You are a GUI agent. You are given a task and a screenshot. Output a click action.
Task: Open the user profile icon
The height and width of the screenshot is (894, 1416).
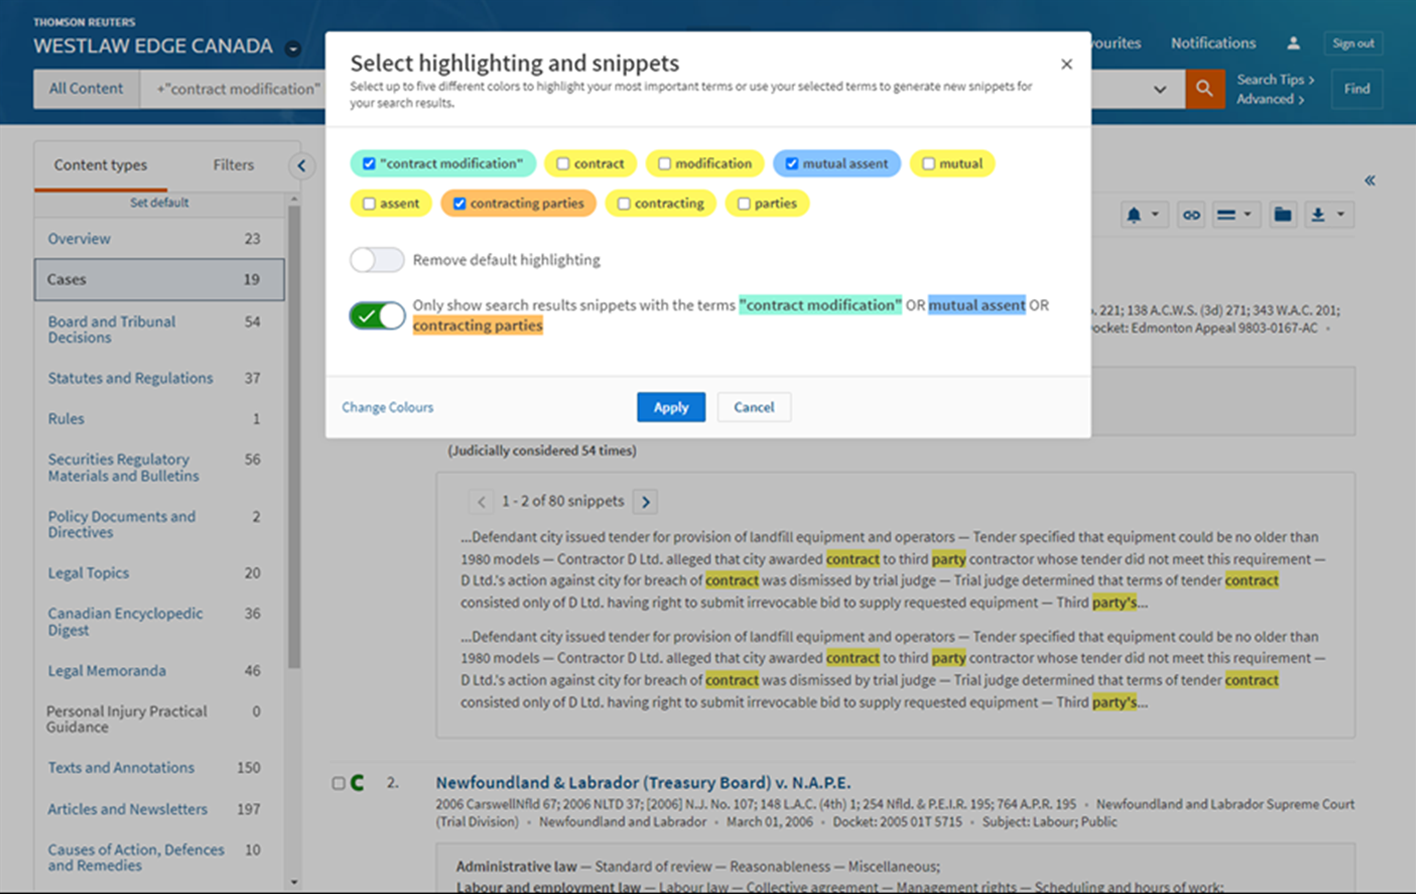tap(1293, 43)
